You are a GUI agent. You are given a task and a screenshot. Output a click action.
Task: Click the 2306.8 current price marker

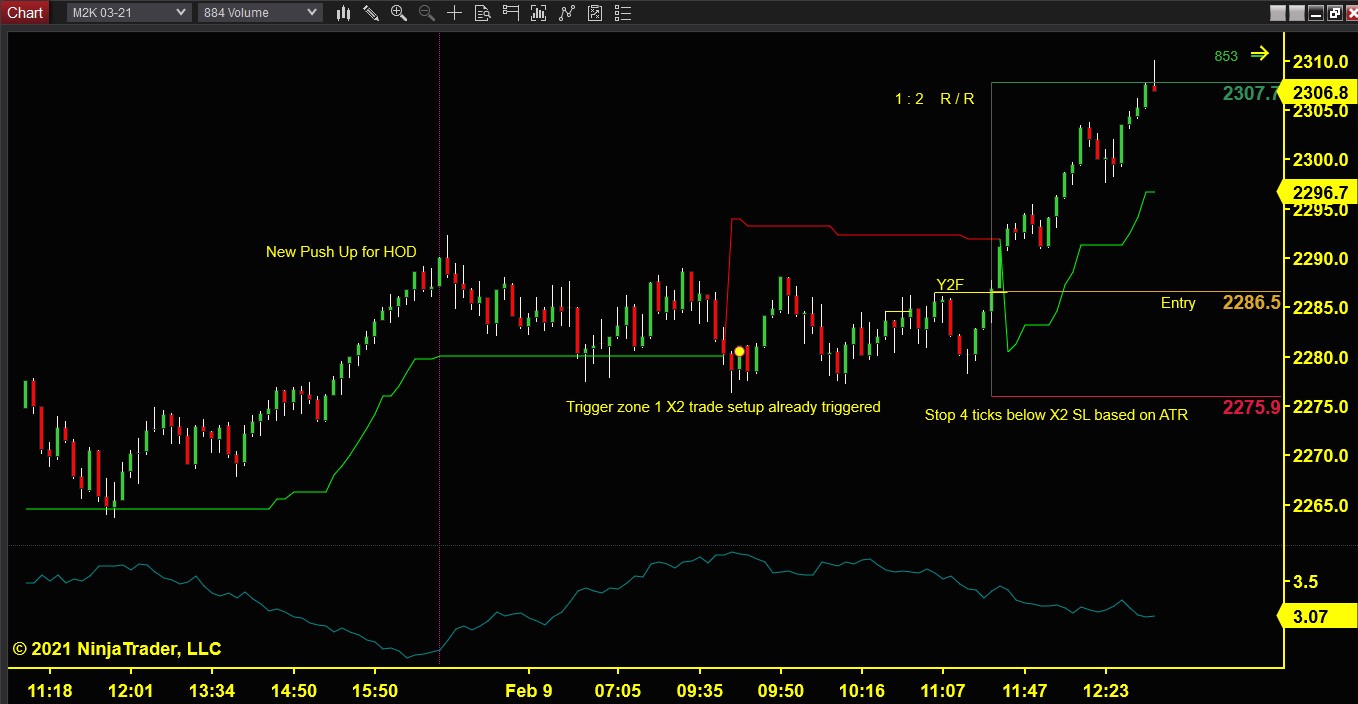(x=1319, y=92)
